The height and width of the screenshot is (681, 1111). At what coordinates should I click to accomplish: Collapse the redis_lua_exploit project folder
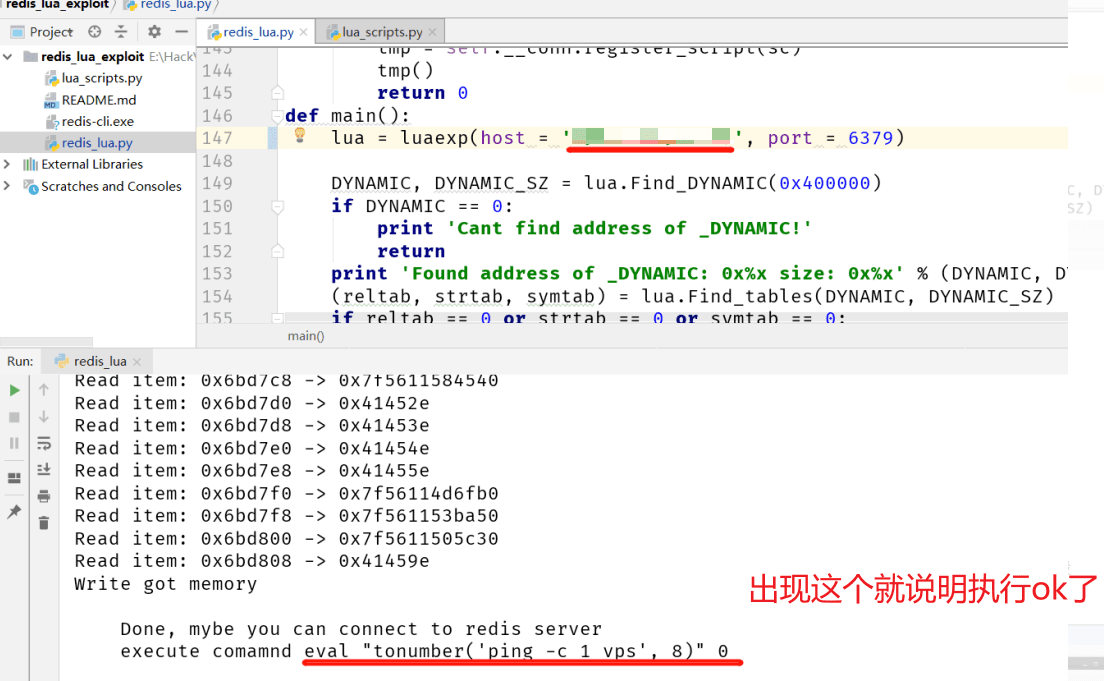point(8,57)
